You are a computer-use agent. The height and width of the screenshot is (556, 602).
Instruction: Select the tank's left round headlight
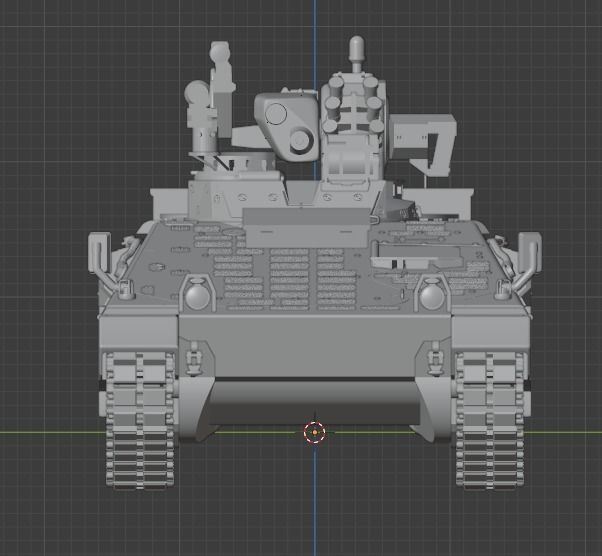pyautogui.click(x=198, y=296)
